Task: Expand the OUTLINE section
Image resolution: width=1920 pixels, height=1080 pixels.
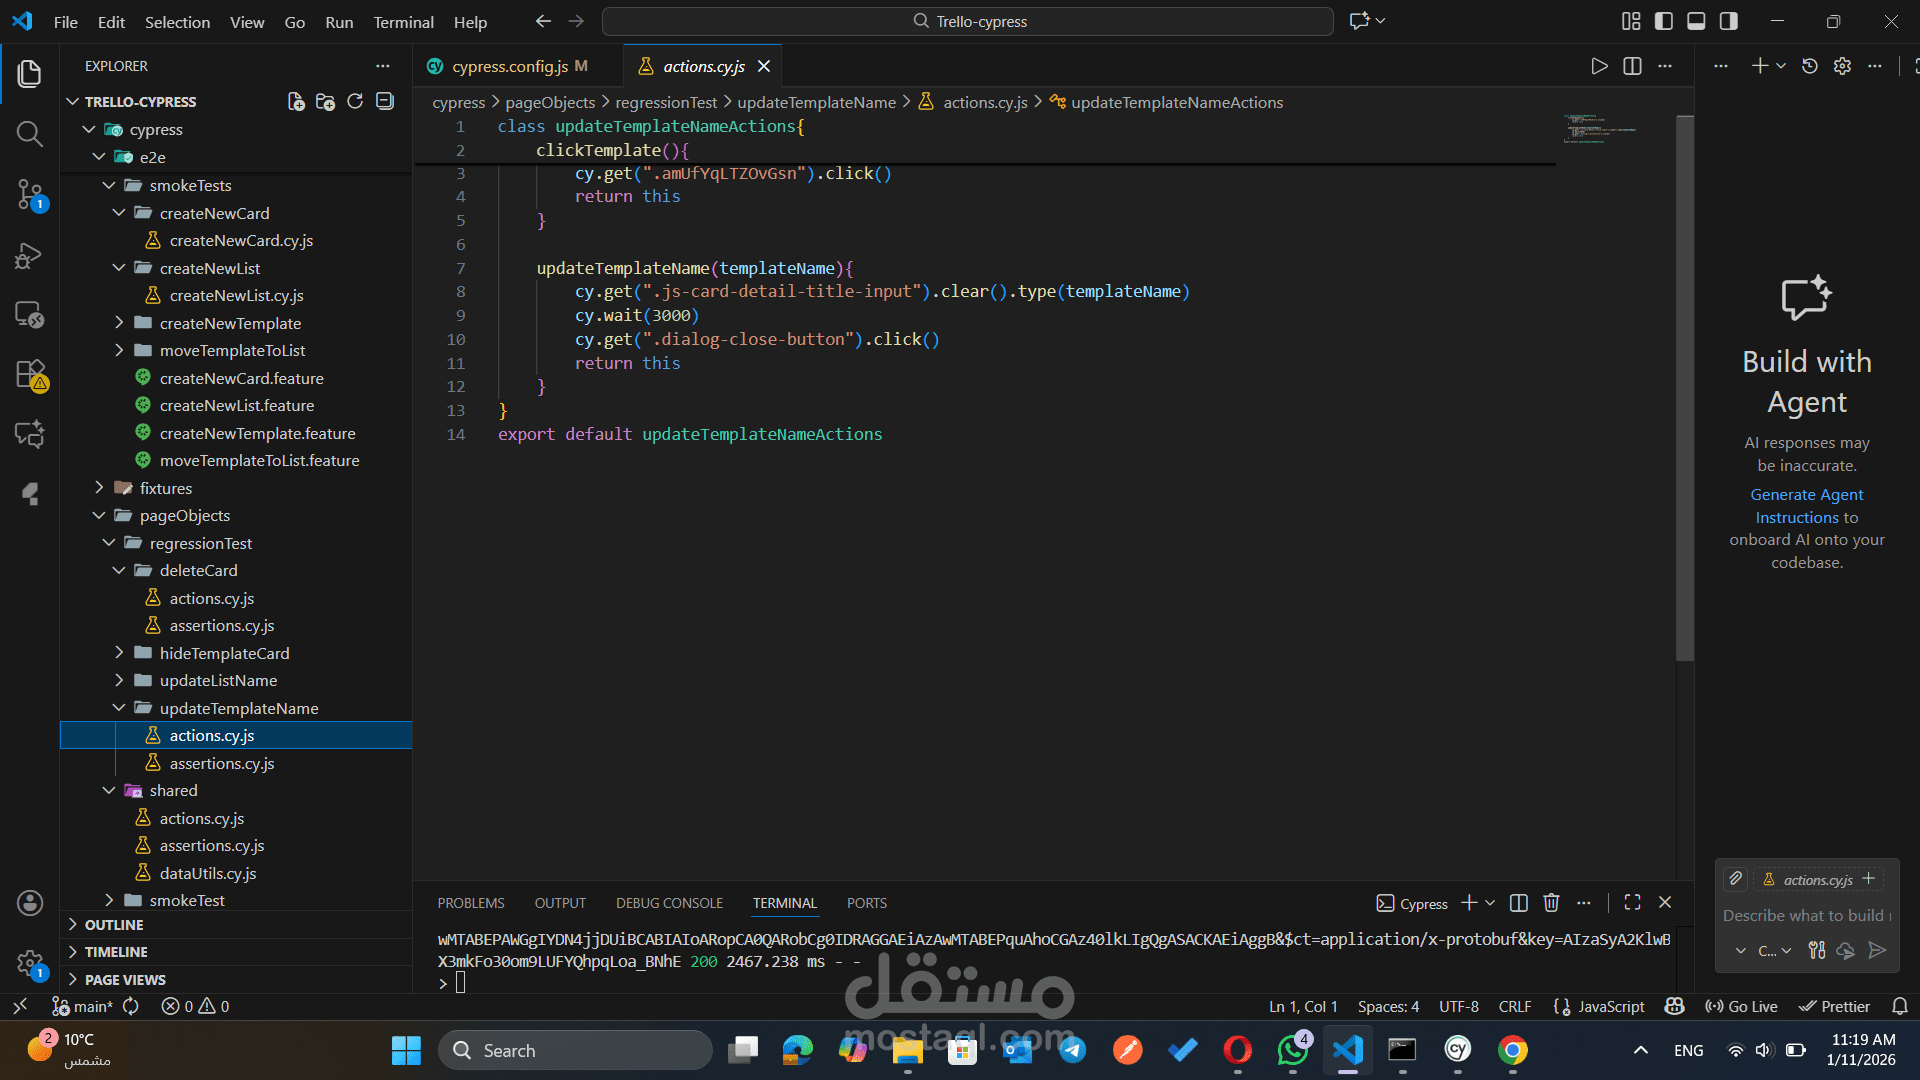Action: (x=114, y=925)
